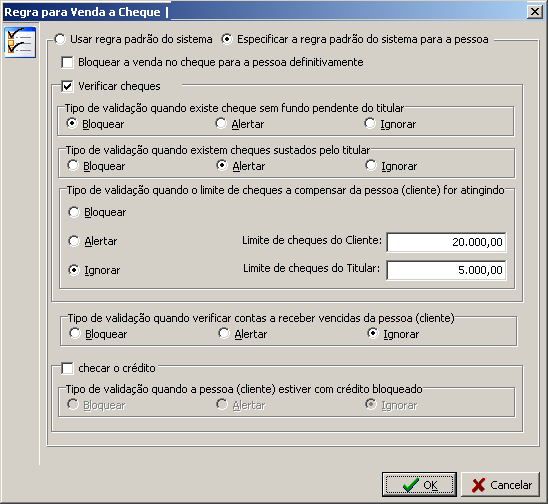This screenshot has height=504, width=548.
Task: Close the 'Regra para Venda a Cheque' dialog
Action: 535,12
